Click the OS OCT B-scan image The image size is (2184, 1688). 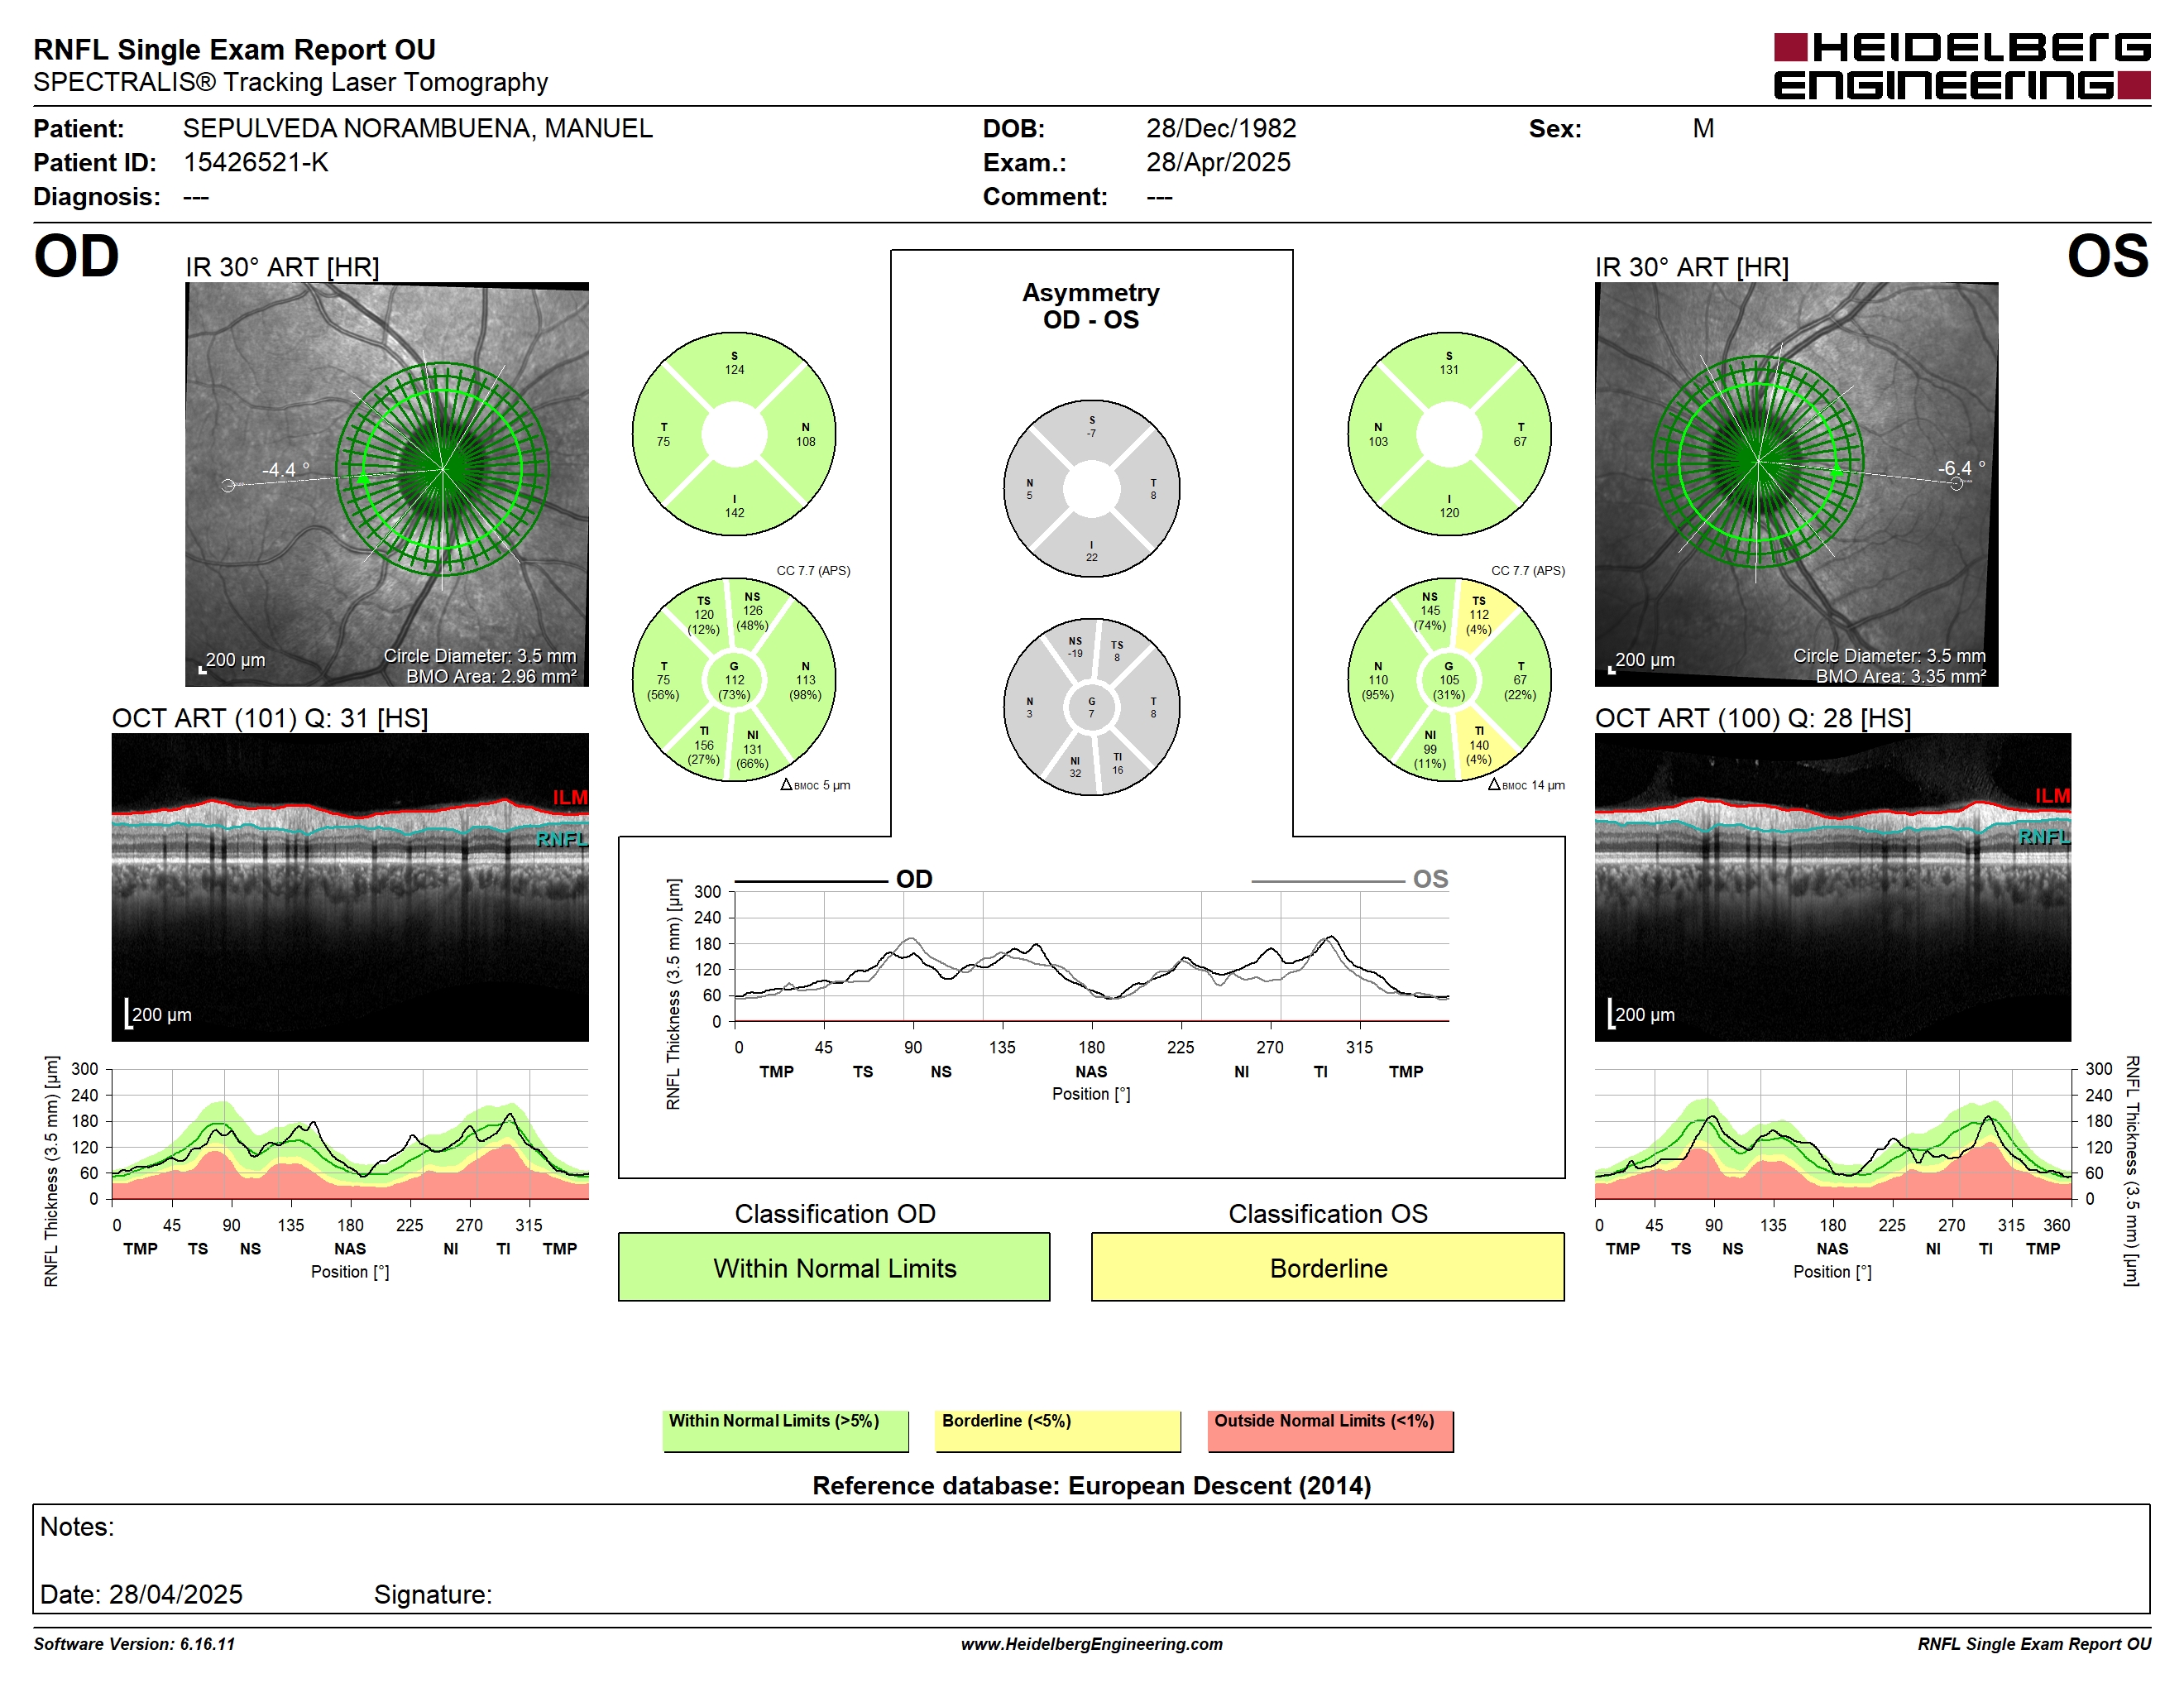[1832, 887]
